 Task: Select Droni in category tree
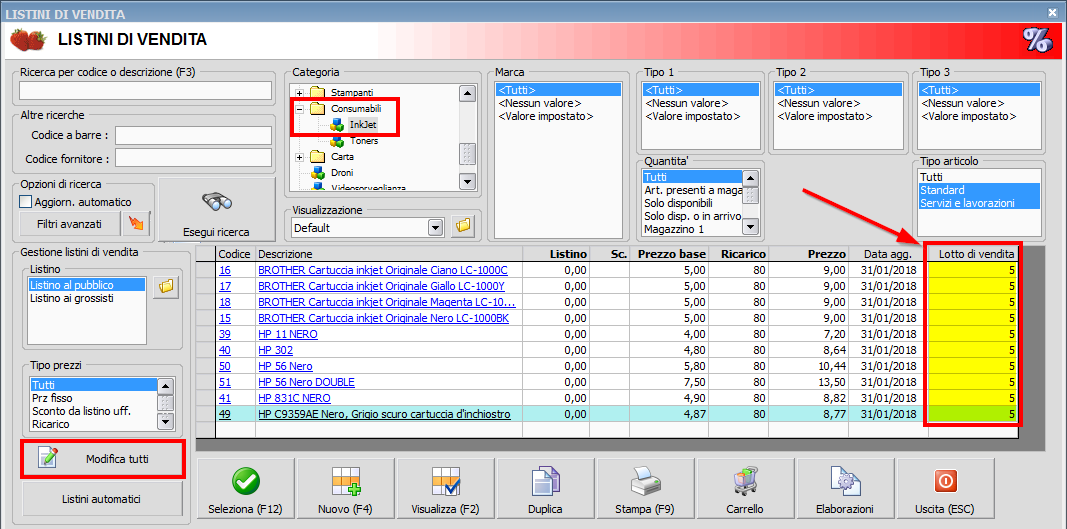click(342, 173)
